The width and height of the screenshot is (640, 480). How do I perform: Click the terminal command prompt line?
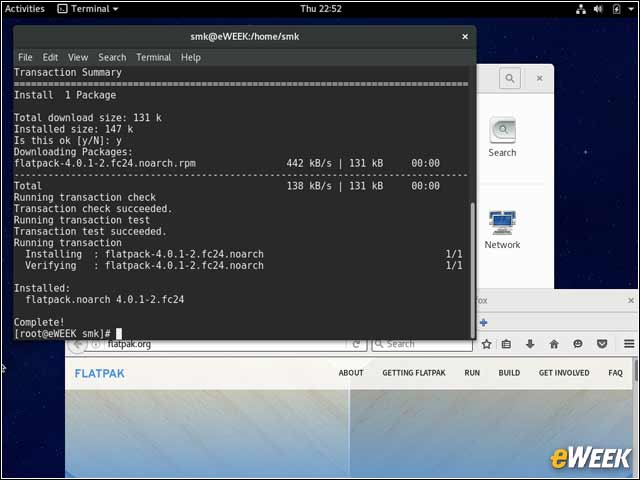tap(68, 333)
